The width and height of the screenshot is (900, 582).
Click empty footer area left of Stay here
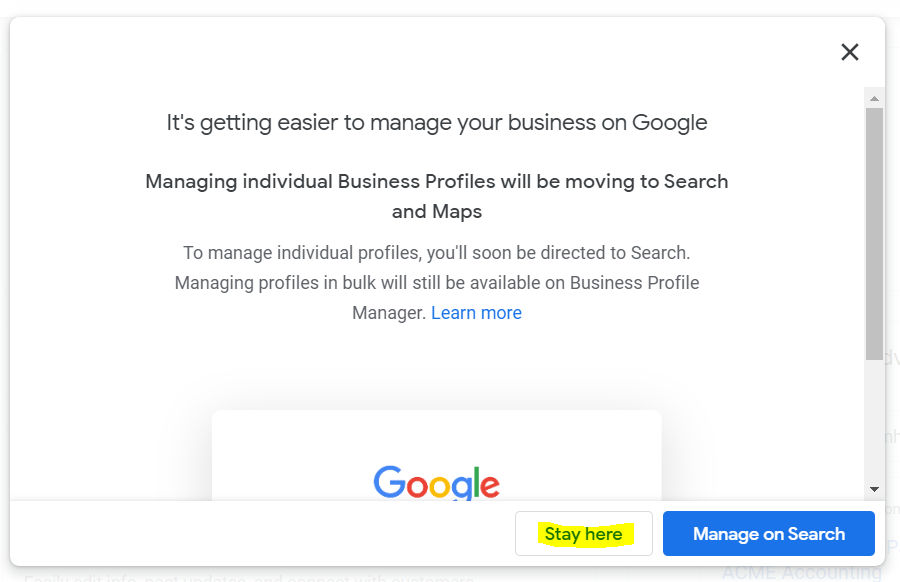click(262, 533)
